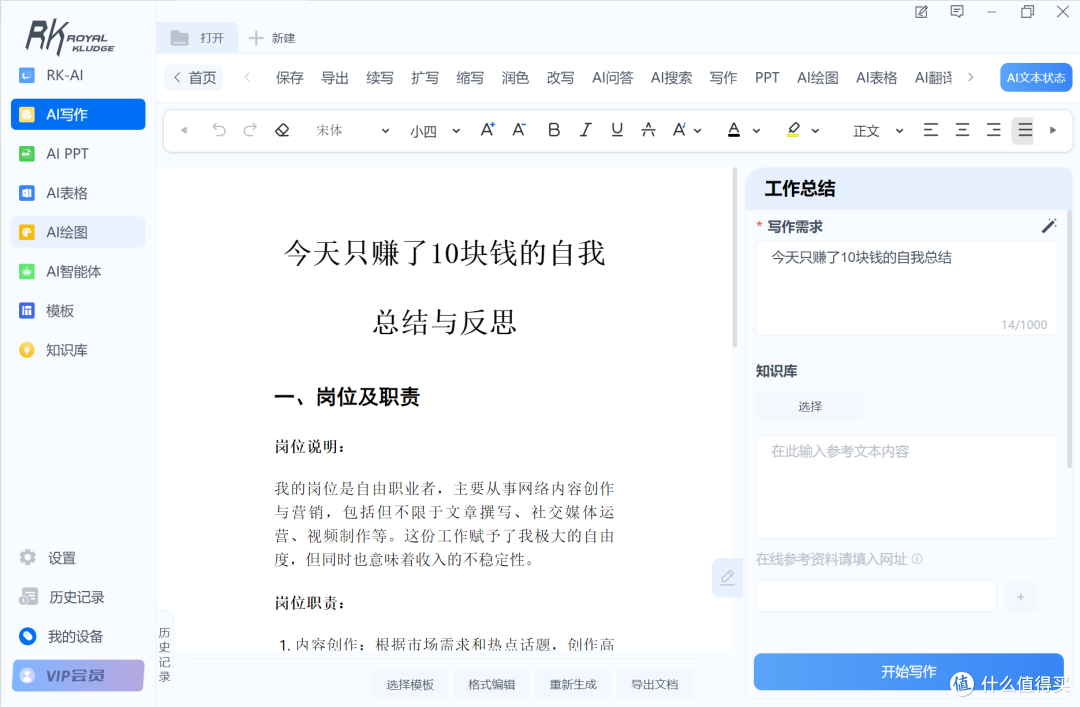
Task: Toggle strikethrough formatting
Action: pyautogui.click(x=648, y=130)
